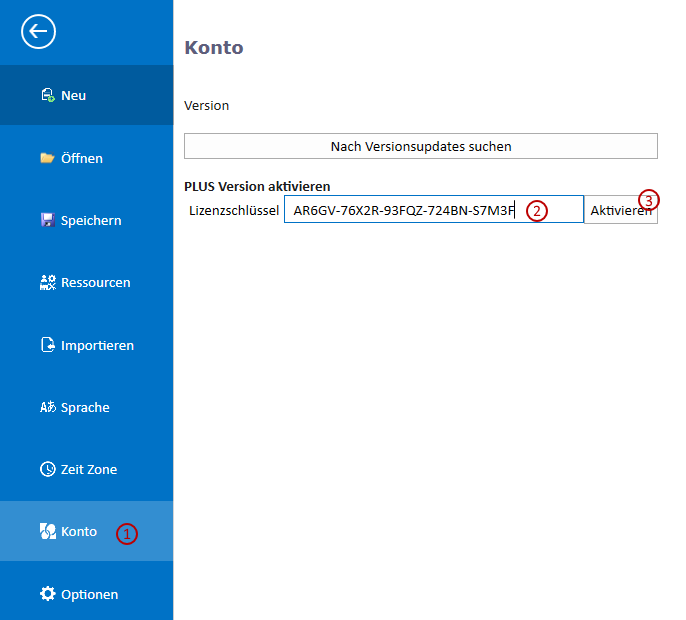Click the floppy disk icon beside Speichern

(47, 220)
